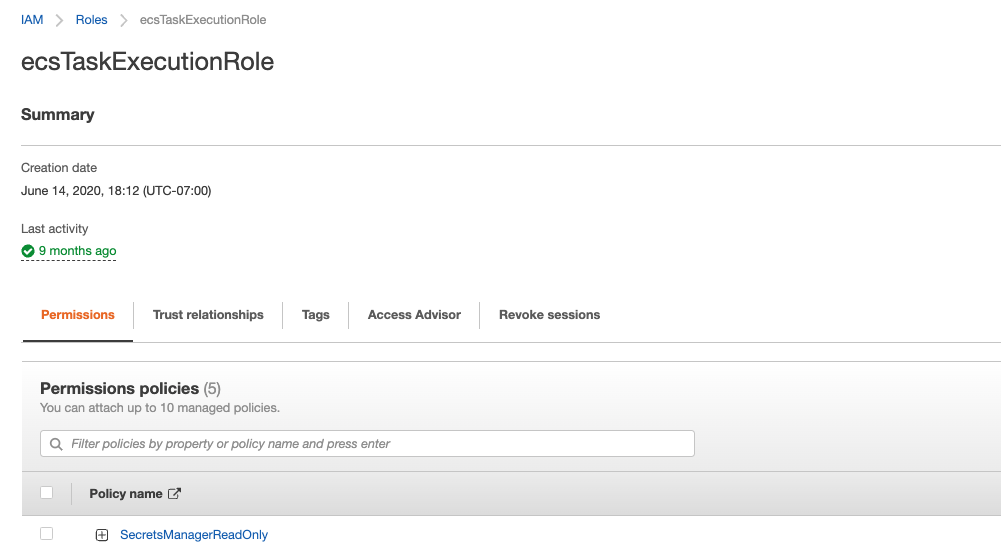The height and width of the screenshot is (552, 1001).
Task: Focus the Filter policies search field
Action: [367, 444]
